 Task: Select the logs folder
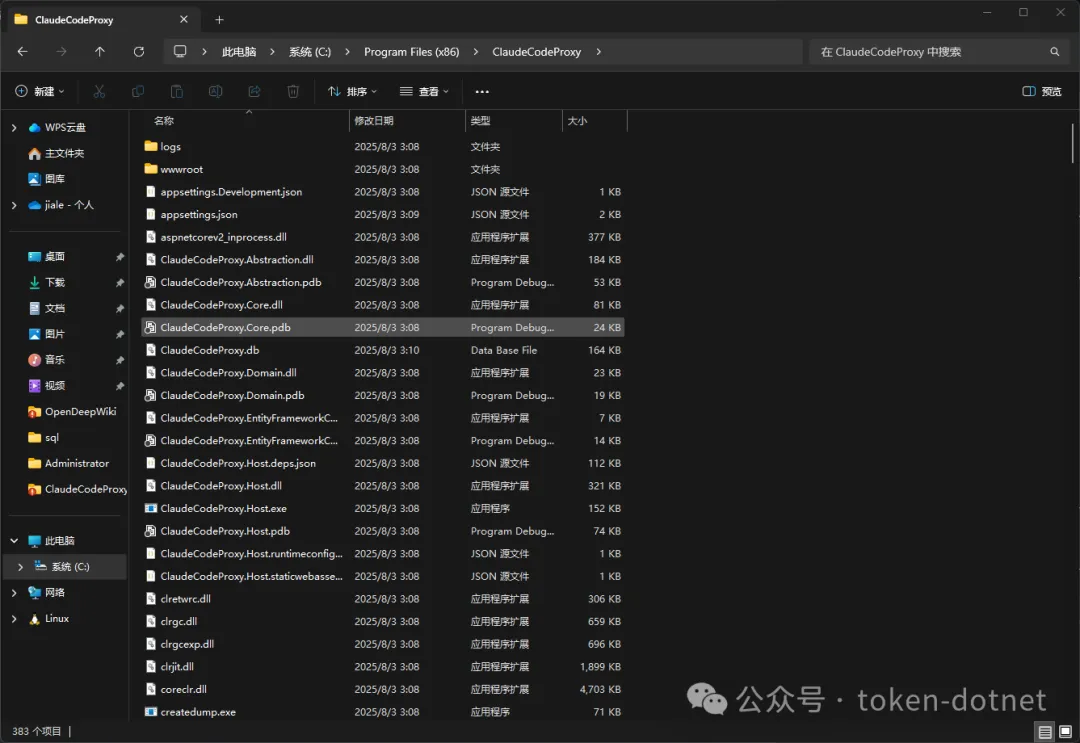coord(382,147)
